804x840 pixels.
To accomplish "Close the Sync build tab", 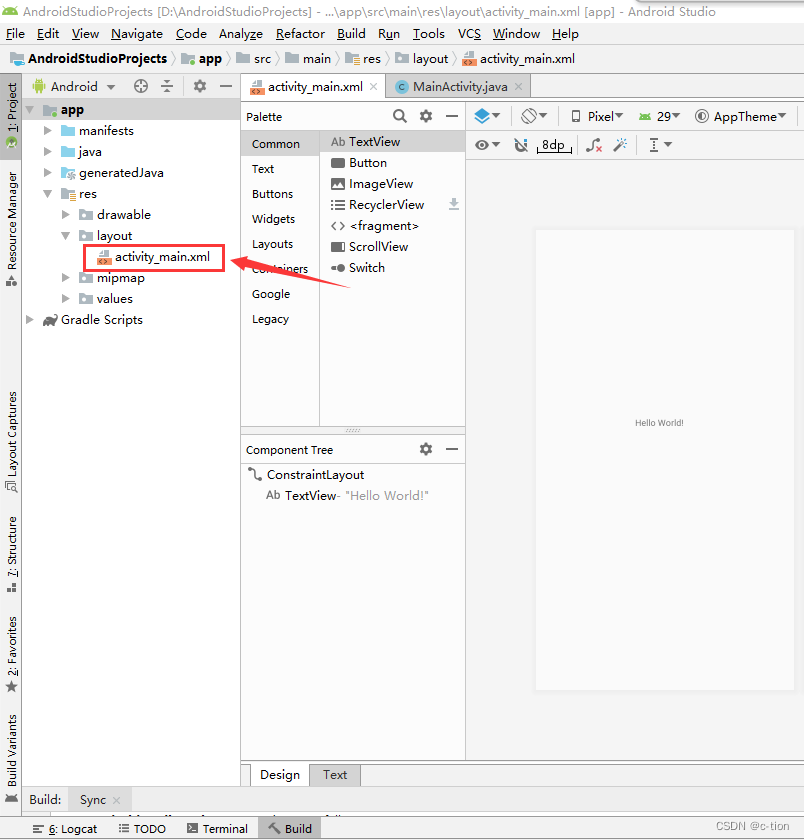I will click(x=116, y=800).
